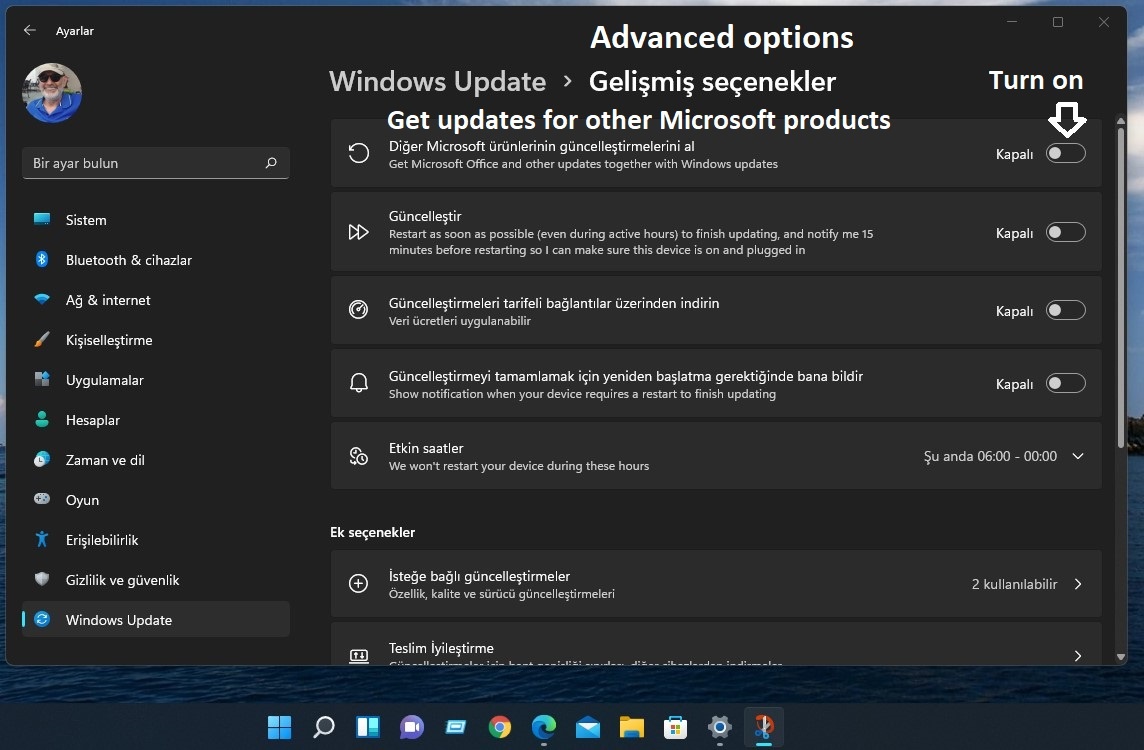Open Hesaplar settings page

[x=155, y=420]
